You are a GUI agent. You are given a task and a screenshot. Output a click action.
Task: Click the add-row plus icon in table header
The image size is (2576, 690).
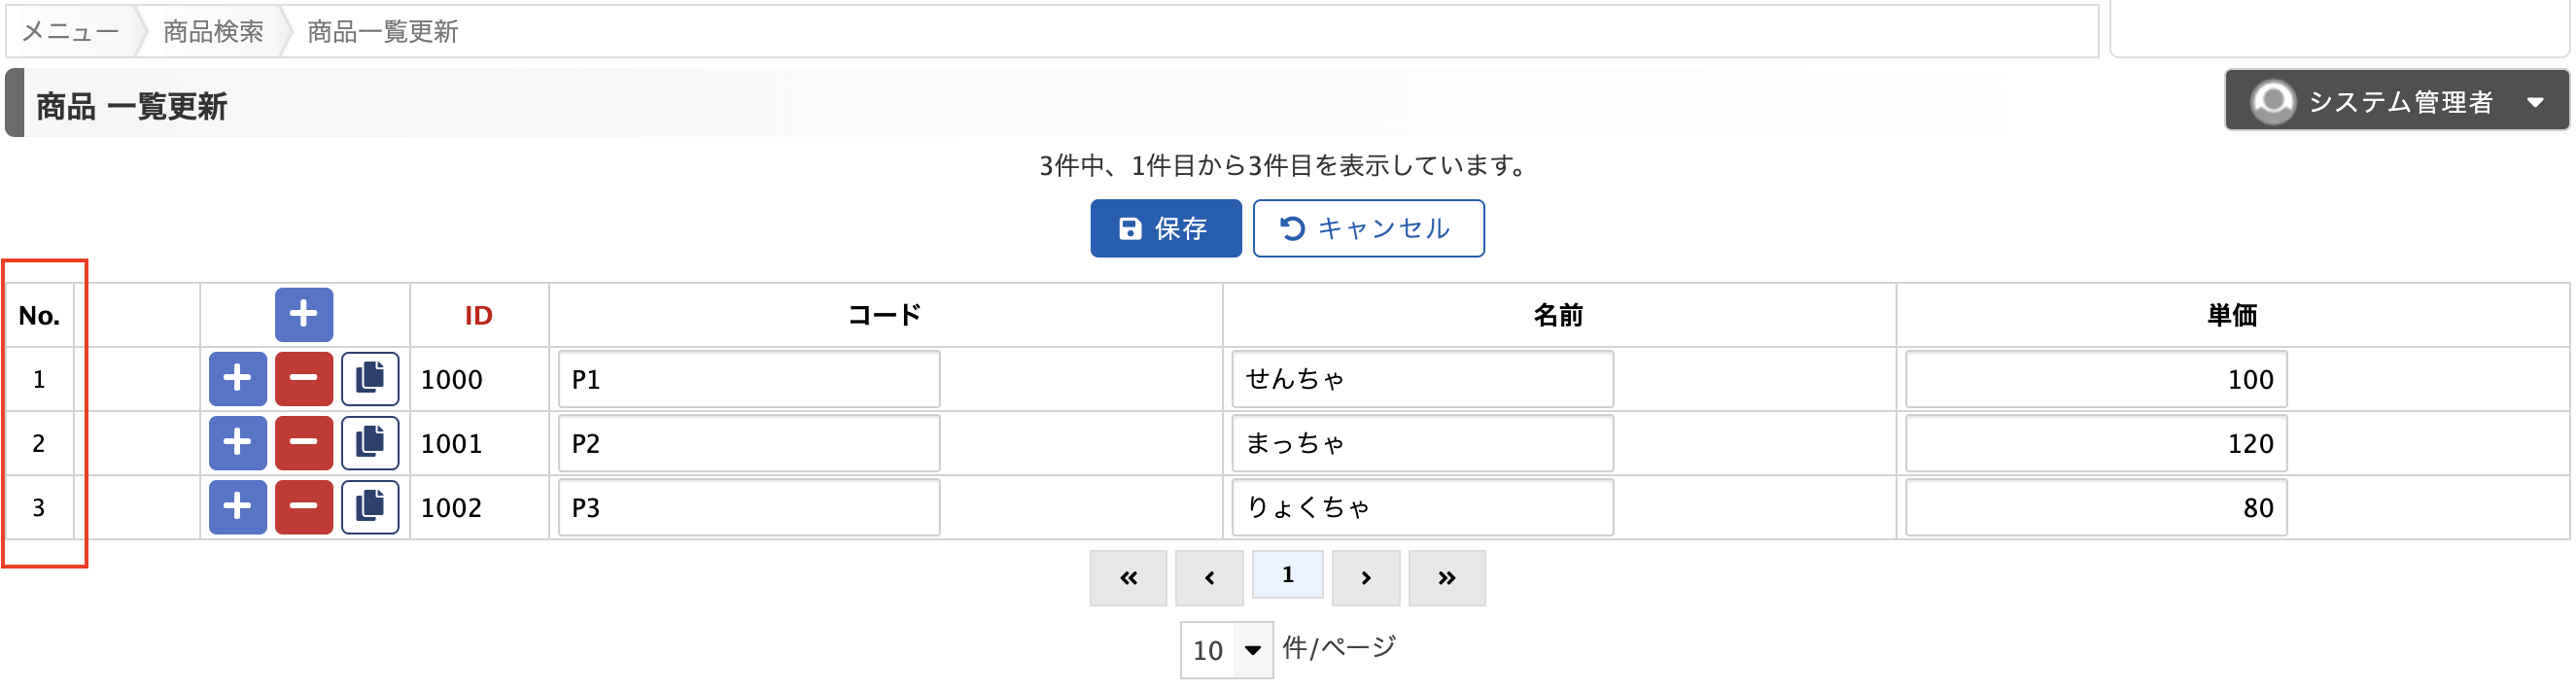[304, 315]
